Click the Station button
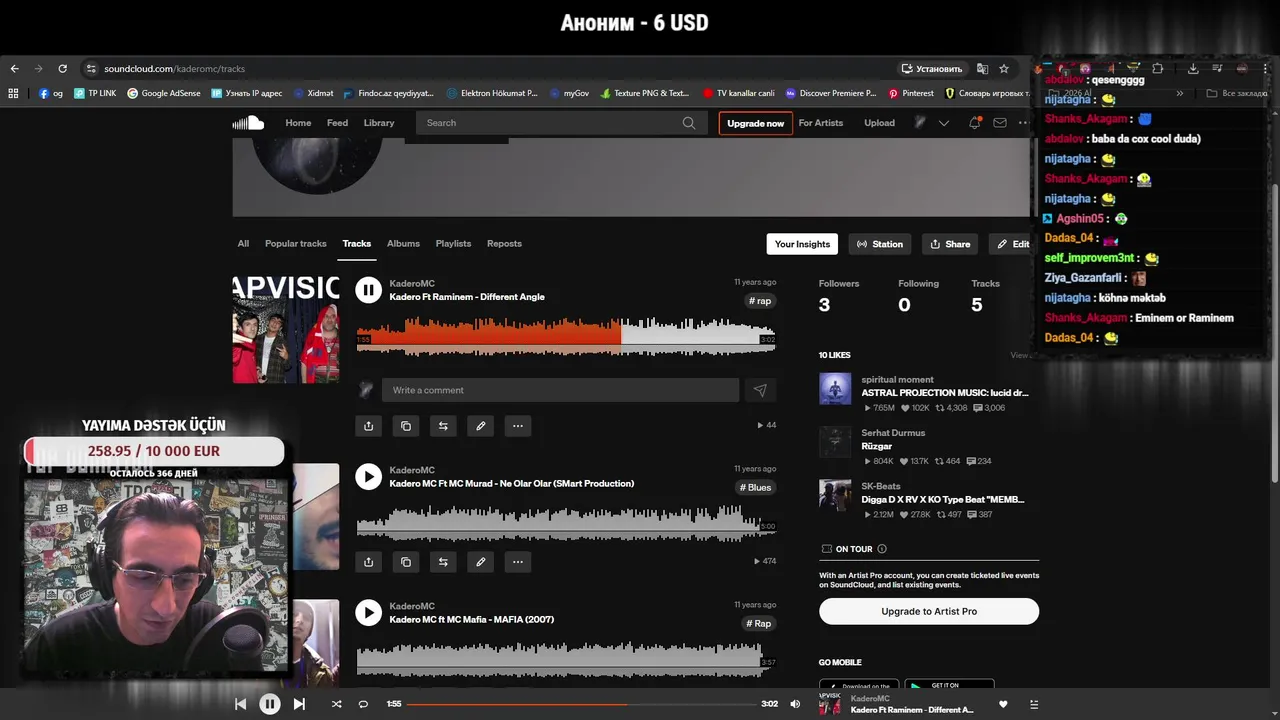 880,244
